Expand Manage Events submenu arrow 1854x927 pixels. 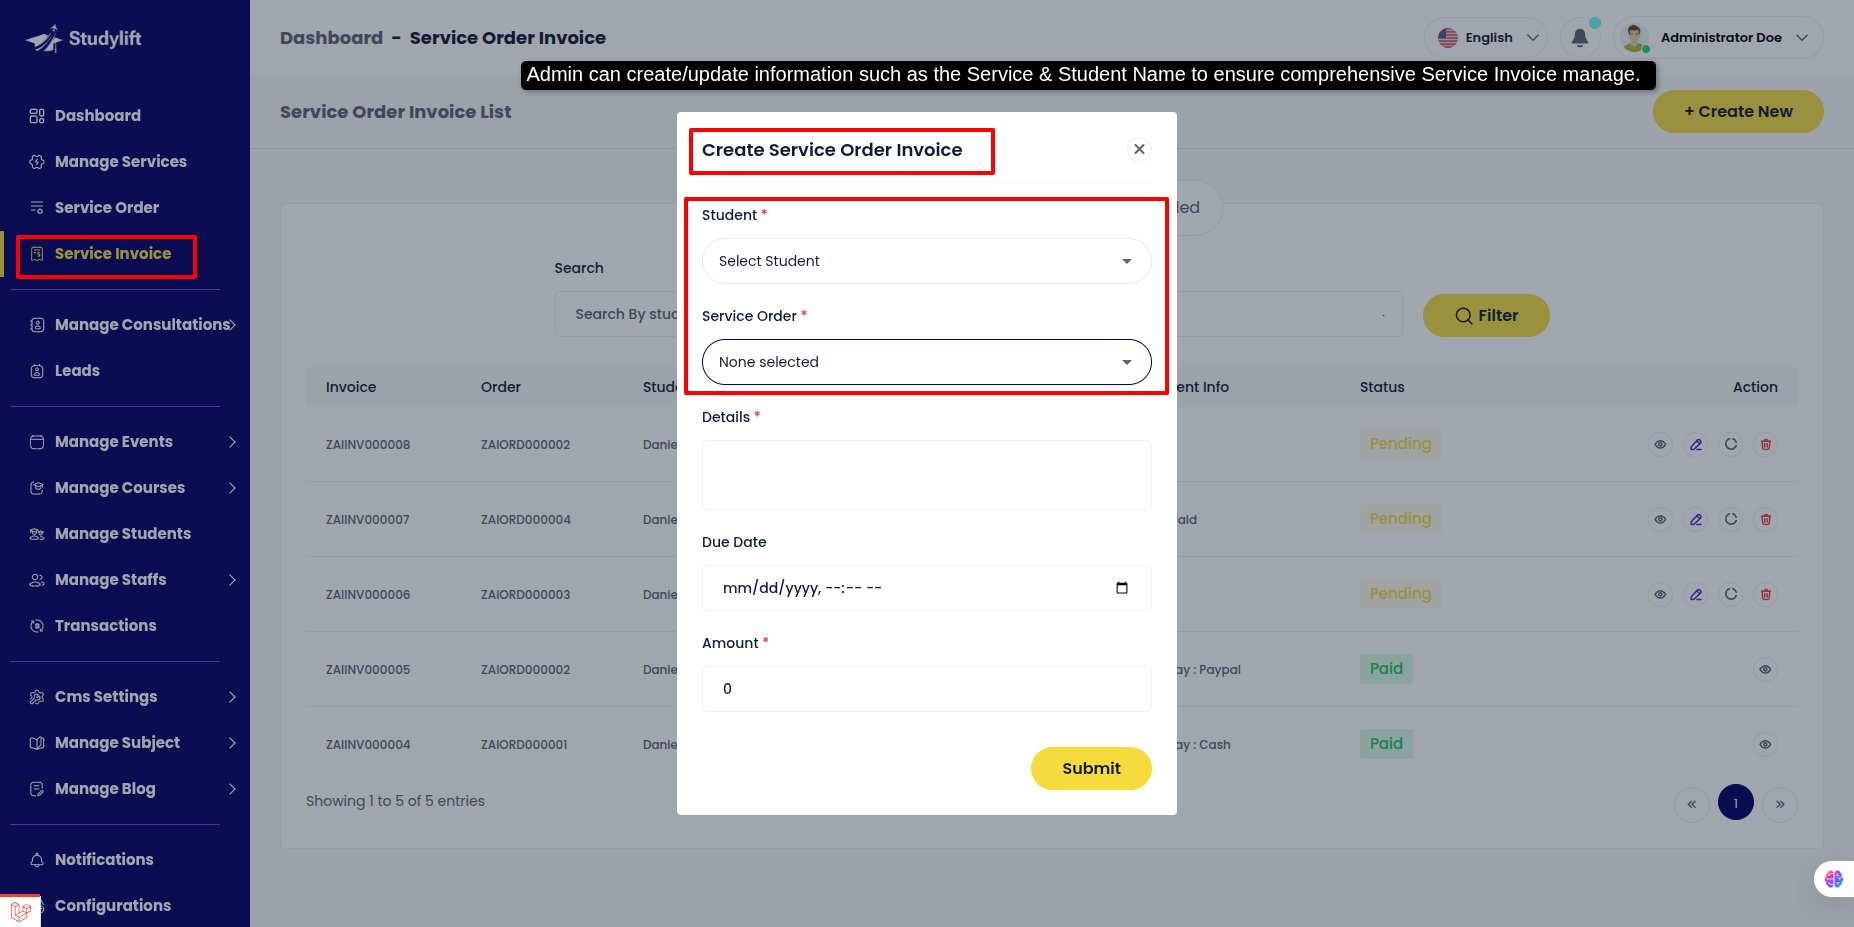pyautogui.click(x=232, y=441)
